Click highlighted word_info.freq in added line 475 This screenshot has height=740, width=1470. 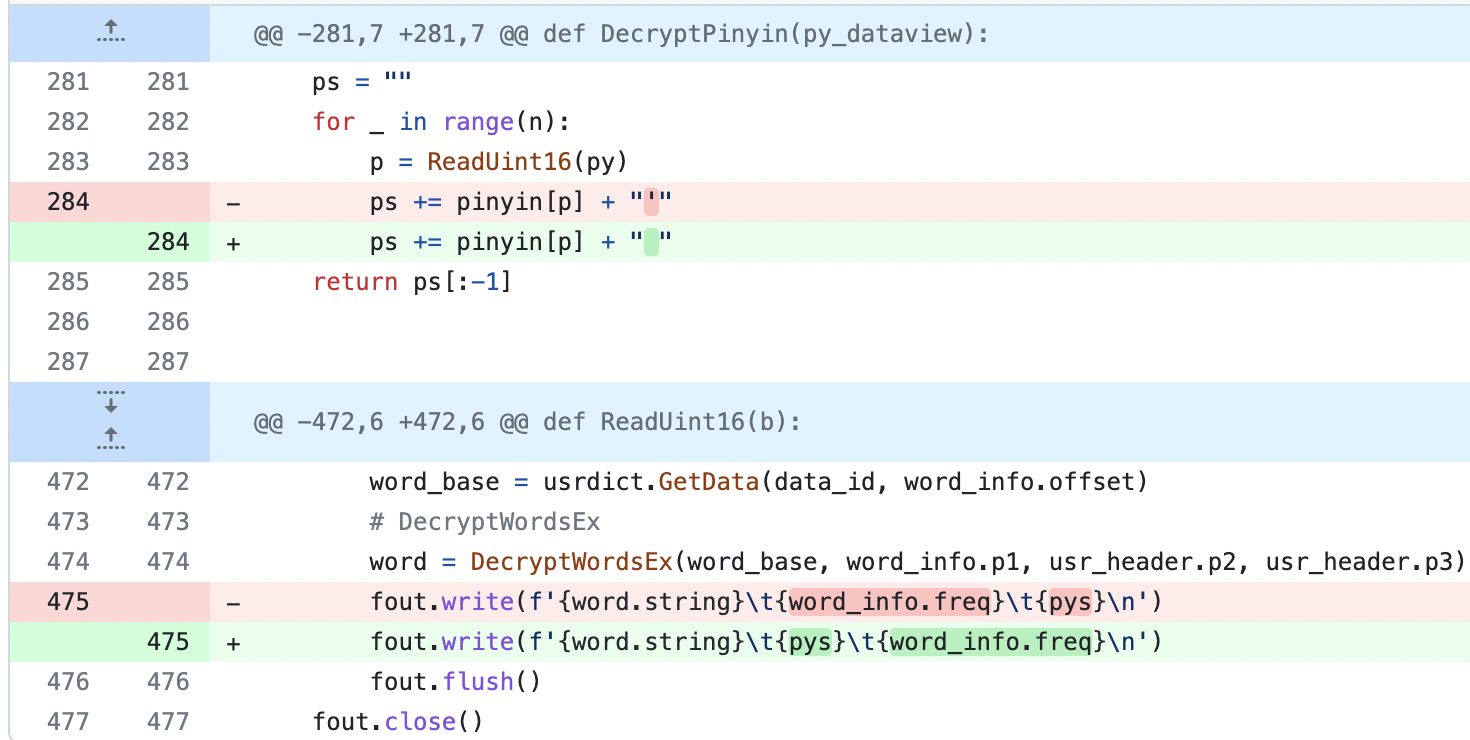[989, 642]
